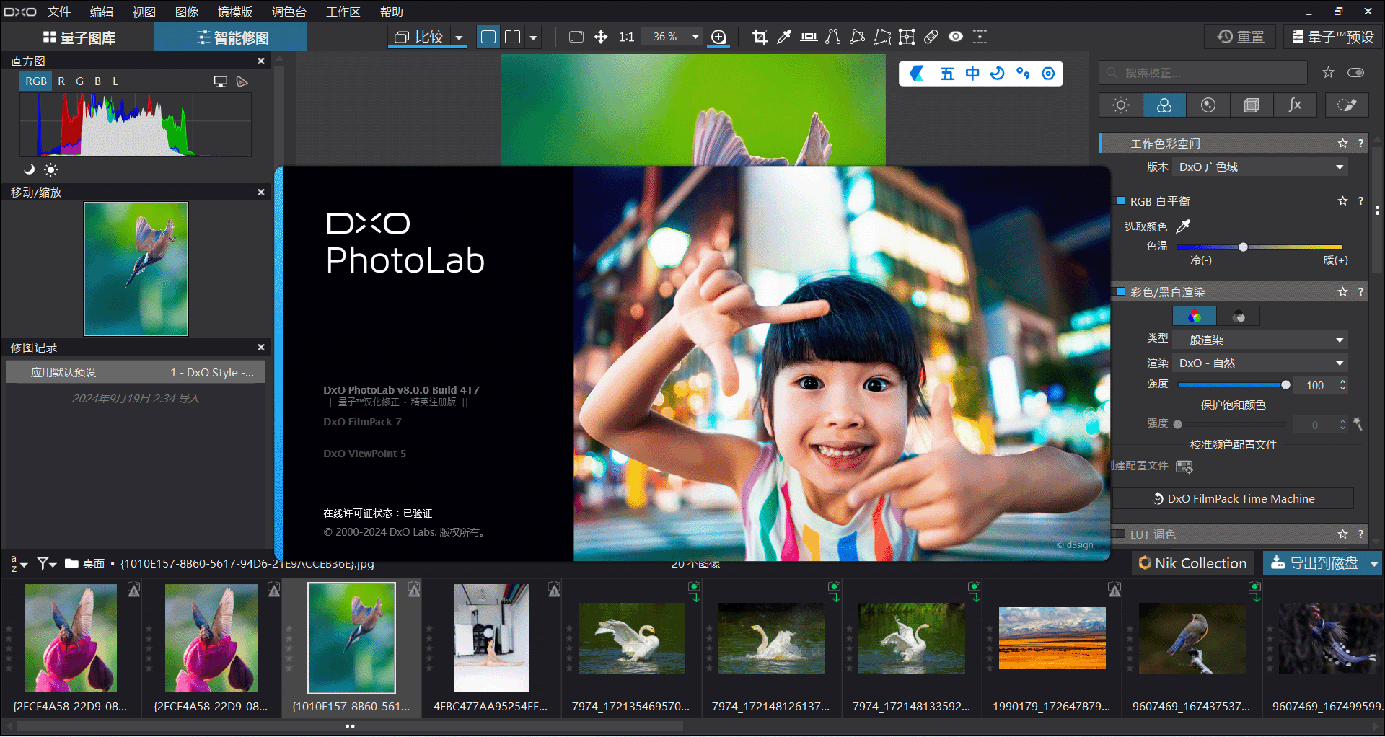Open the Color palette tab icon
Viewport: 1385px width, 737px height.
pyautogui.click(x=1164, y=105)
